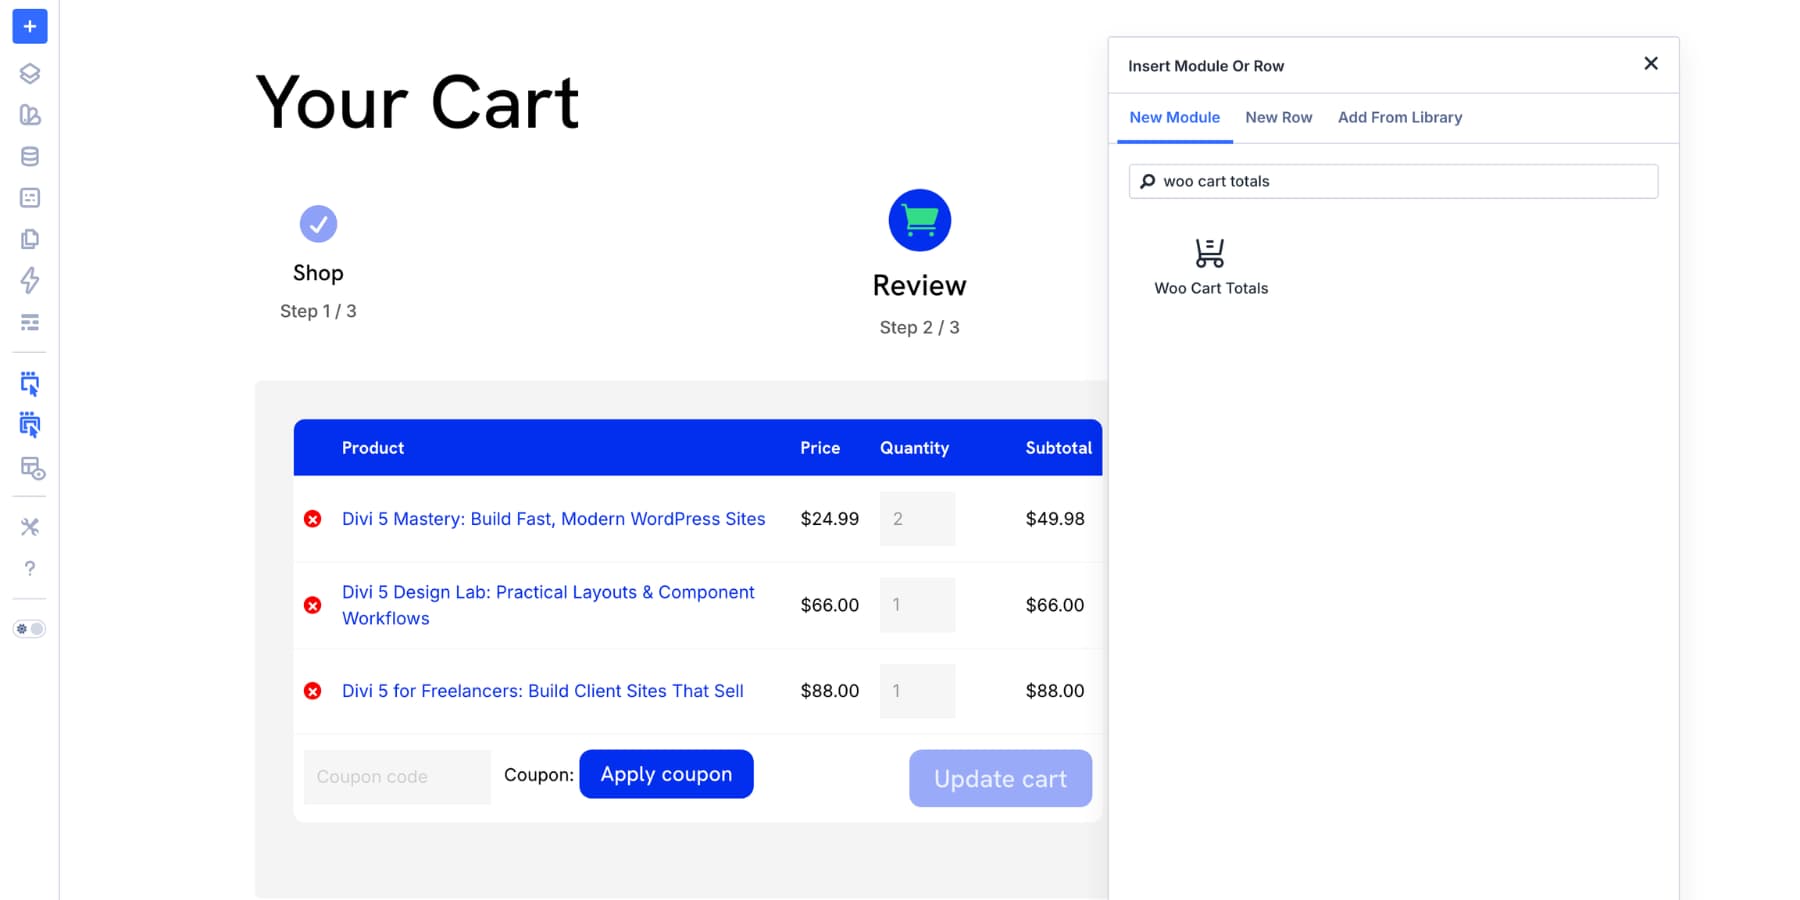Click the Step 1 / 3 text
Screen dimensions: 1800x900
click(318, 311)
